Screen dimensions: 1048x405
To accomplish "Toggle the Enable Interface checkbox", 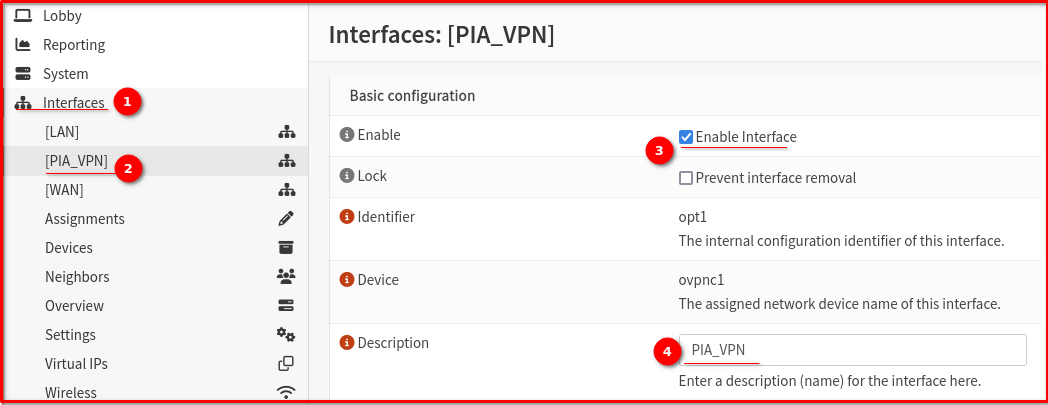I will [x=686, y=137].
